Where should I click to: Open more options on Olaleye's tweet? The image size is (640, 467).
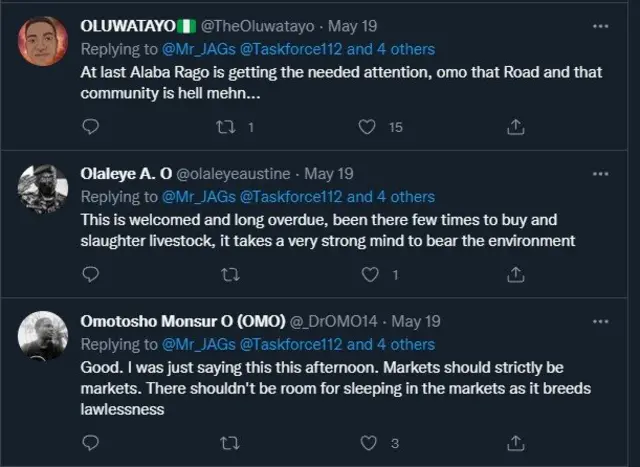(599, 173)
